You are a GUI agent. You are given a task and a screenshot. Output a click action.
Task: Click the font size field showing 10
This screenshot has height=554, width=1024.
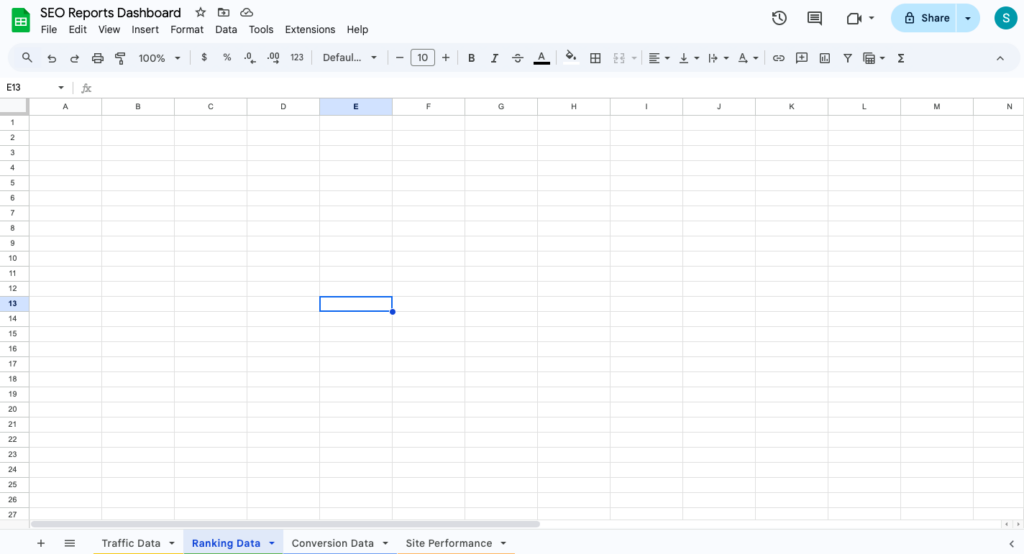(x=423, y=57)
